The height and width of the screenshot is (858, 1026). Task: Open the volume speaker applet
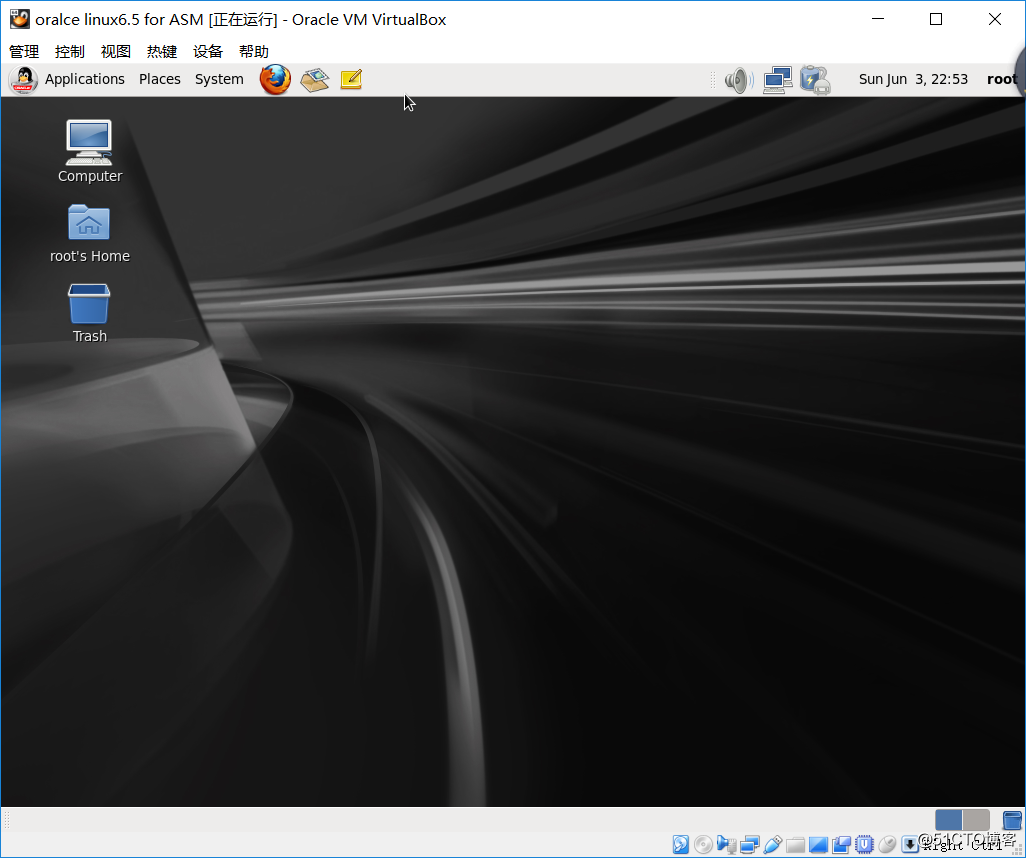[739, 80]
